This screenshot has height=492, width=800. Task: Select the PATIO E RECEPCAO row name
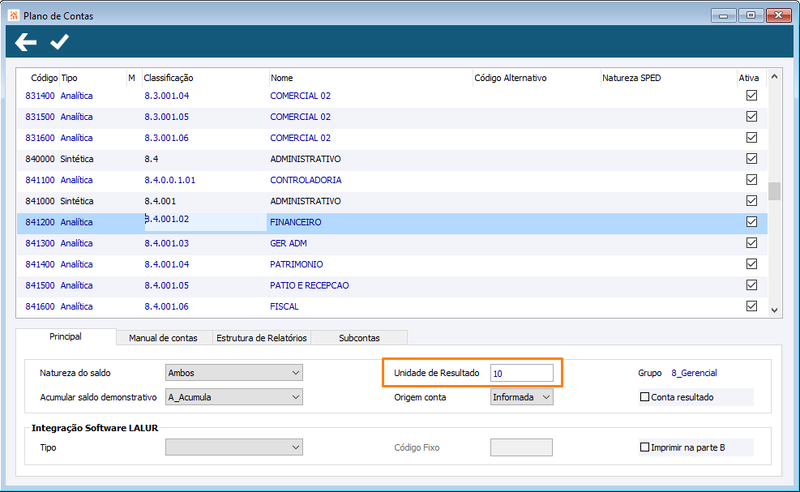click(309, 285)
